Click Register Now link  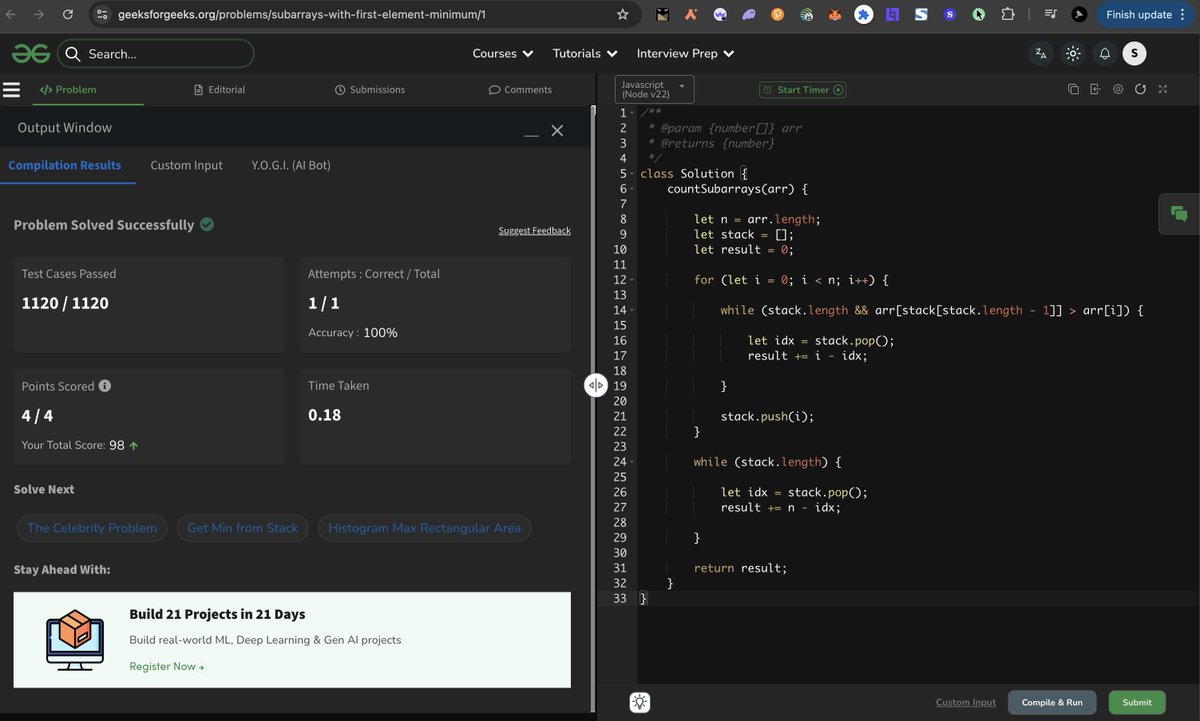pyautogui.click(x=166, y=666)
